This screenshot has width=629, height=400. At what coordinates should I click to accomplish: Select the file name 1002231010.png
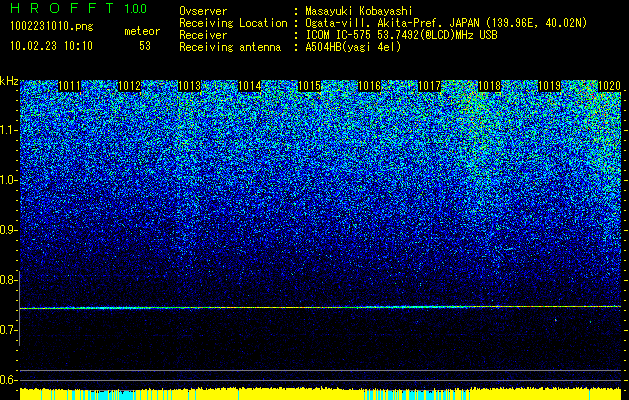[x=52, y=27]
